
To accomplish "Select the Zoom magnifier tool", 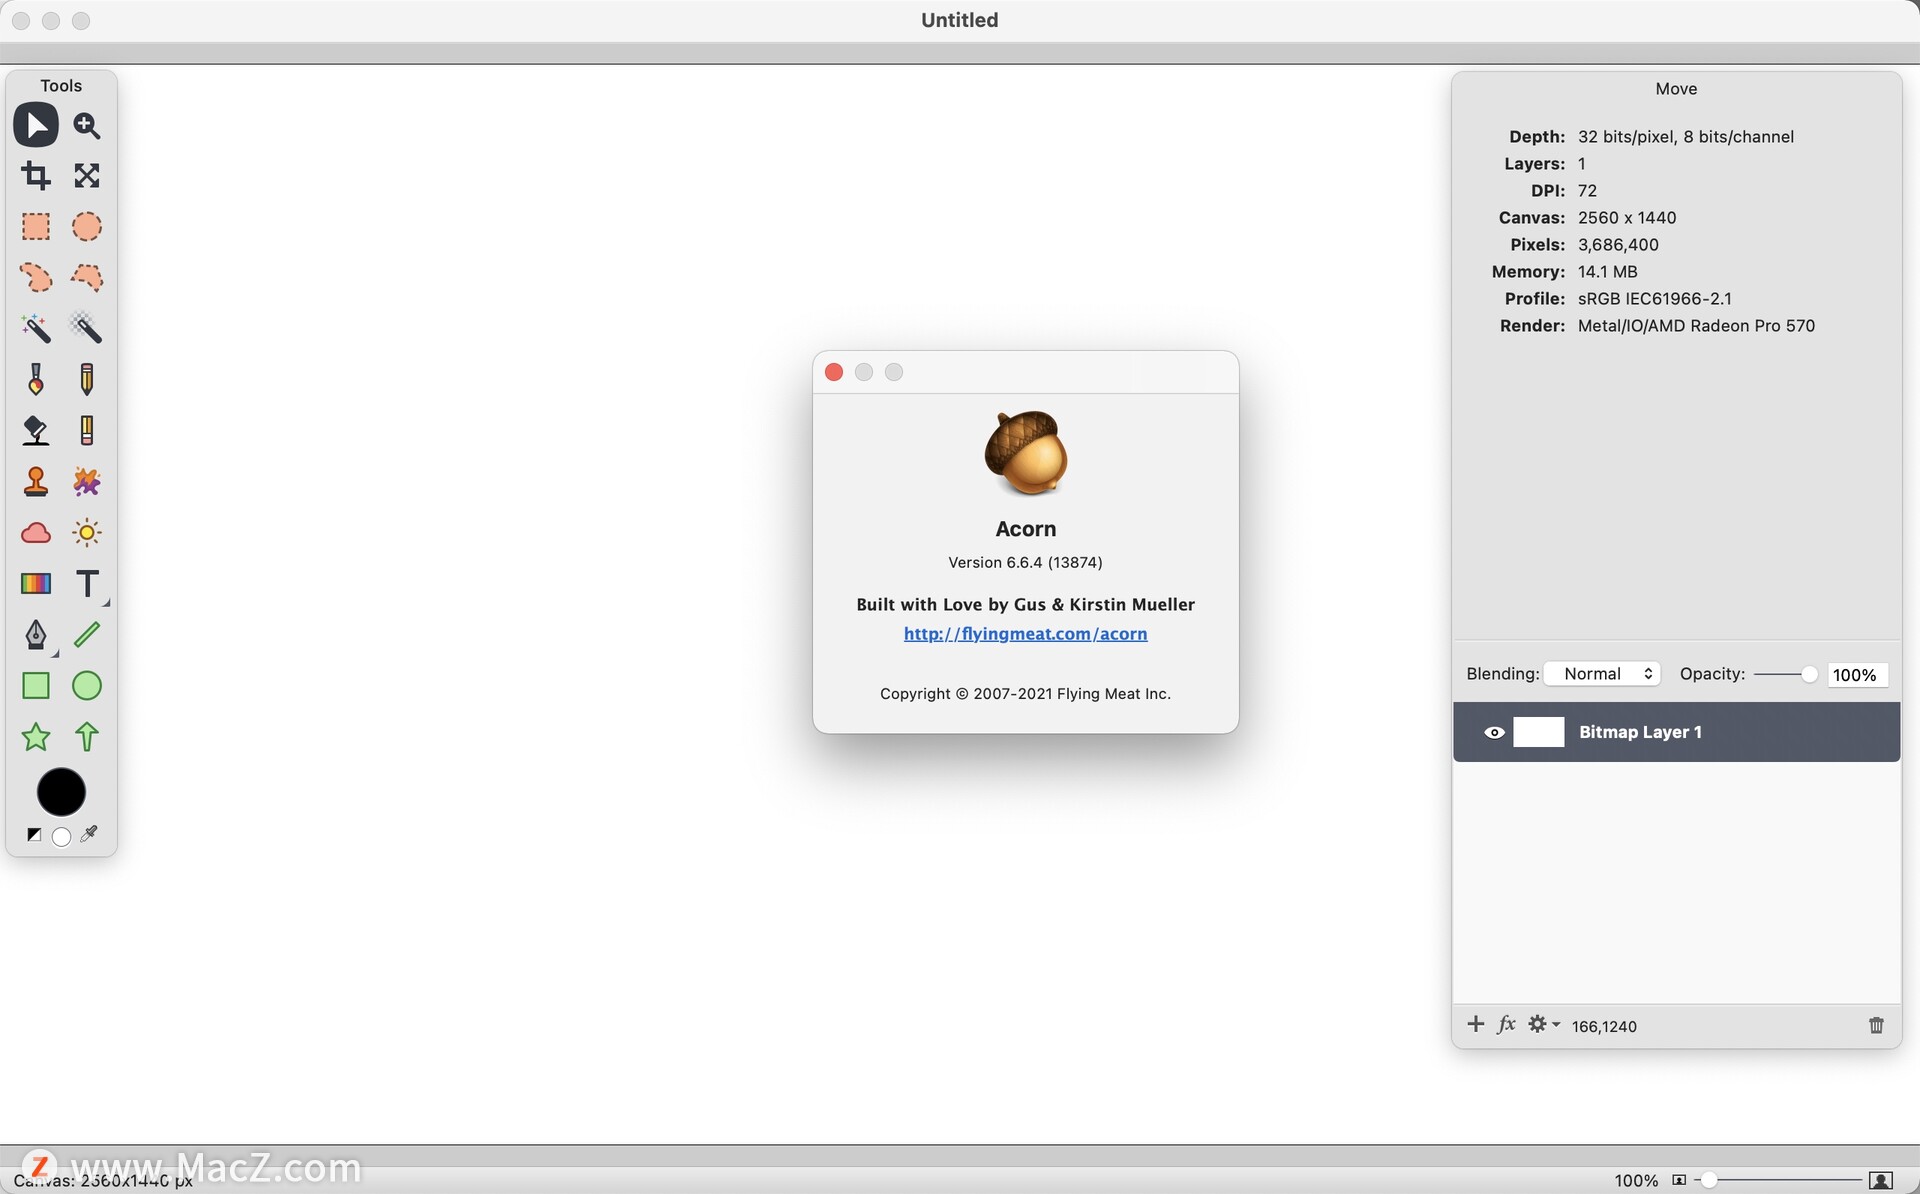I will (x=87, y=125).
